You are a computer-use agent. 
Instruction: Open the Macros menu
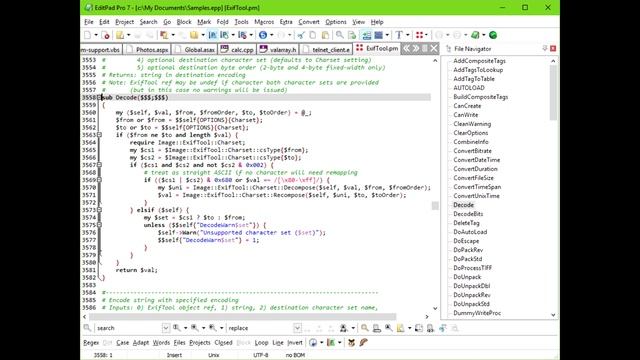click(x=264, y=22)
